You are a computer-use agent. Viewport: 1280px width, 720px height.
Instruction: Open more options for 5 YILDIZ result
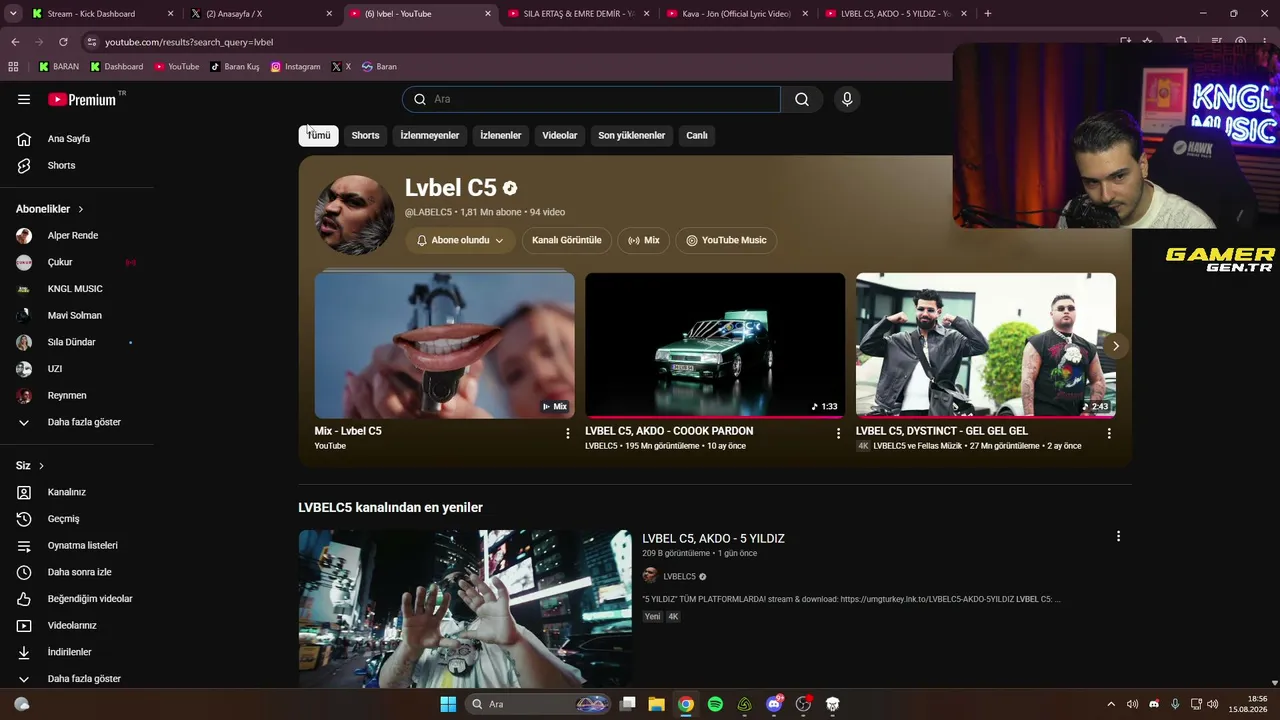pos(1118,536)
